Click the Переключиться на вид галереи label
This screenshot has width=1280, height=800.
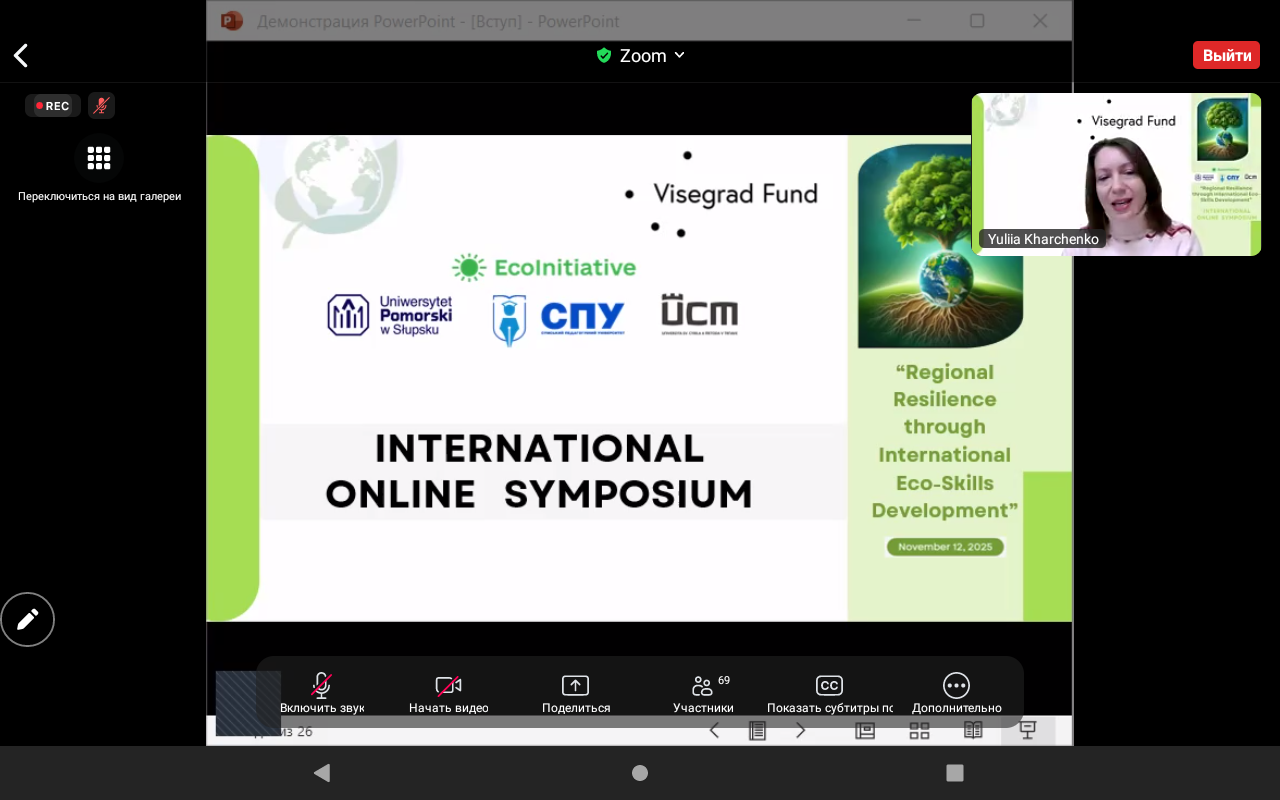point(99,197)
